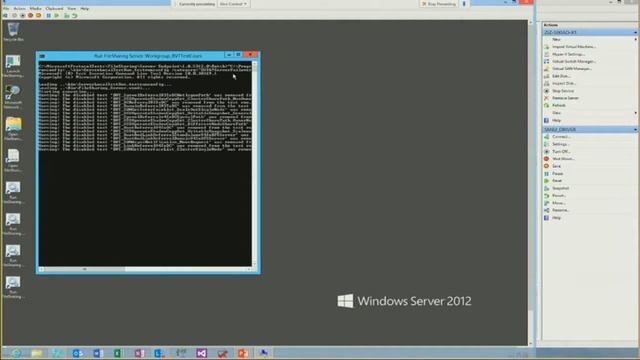640x360 pixels.
Task: Open Word from the taskbar
Action: click(x=98, y=353)
